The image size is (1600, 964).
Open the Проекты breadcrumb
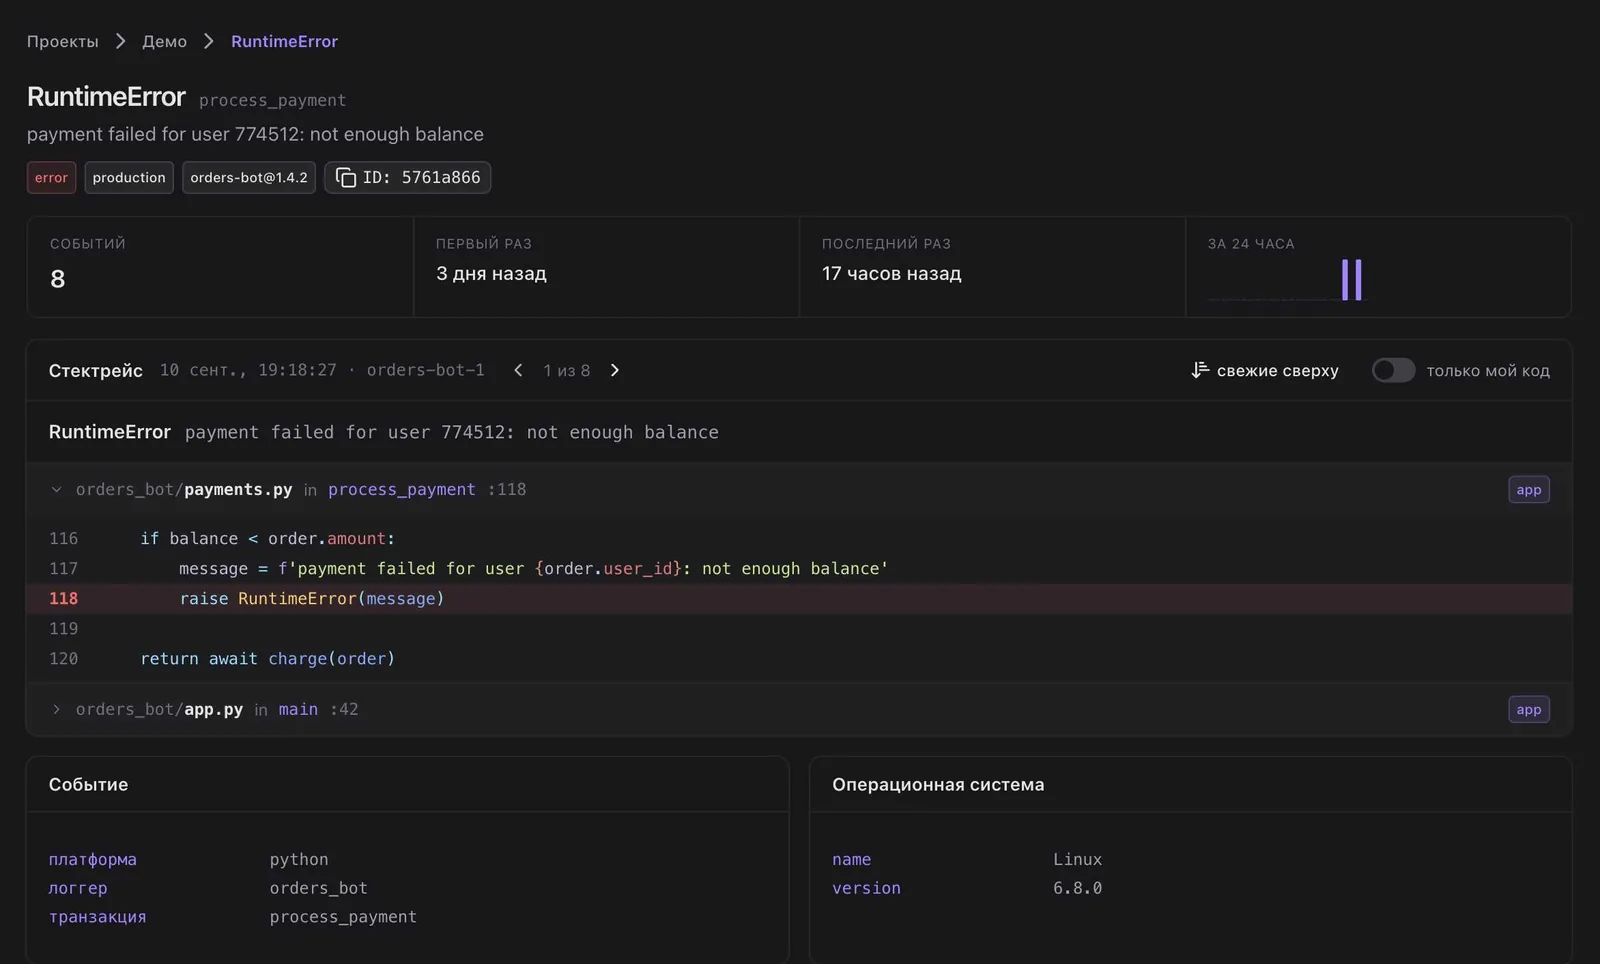click(63, 41)
